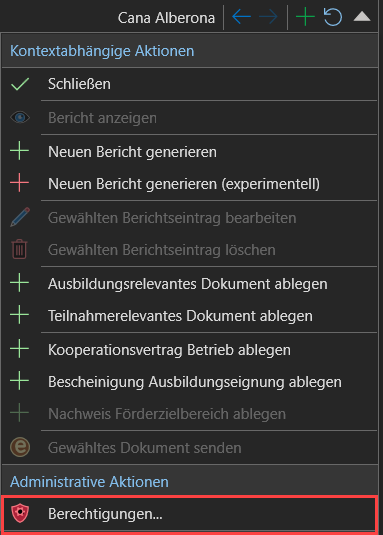Viewport: 383px width, 535px height.
Task: Click the Kontextabhängige Aktionen section header
Action: coord(190,51)
